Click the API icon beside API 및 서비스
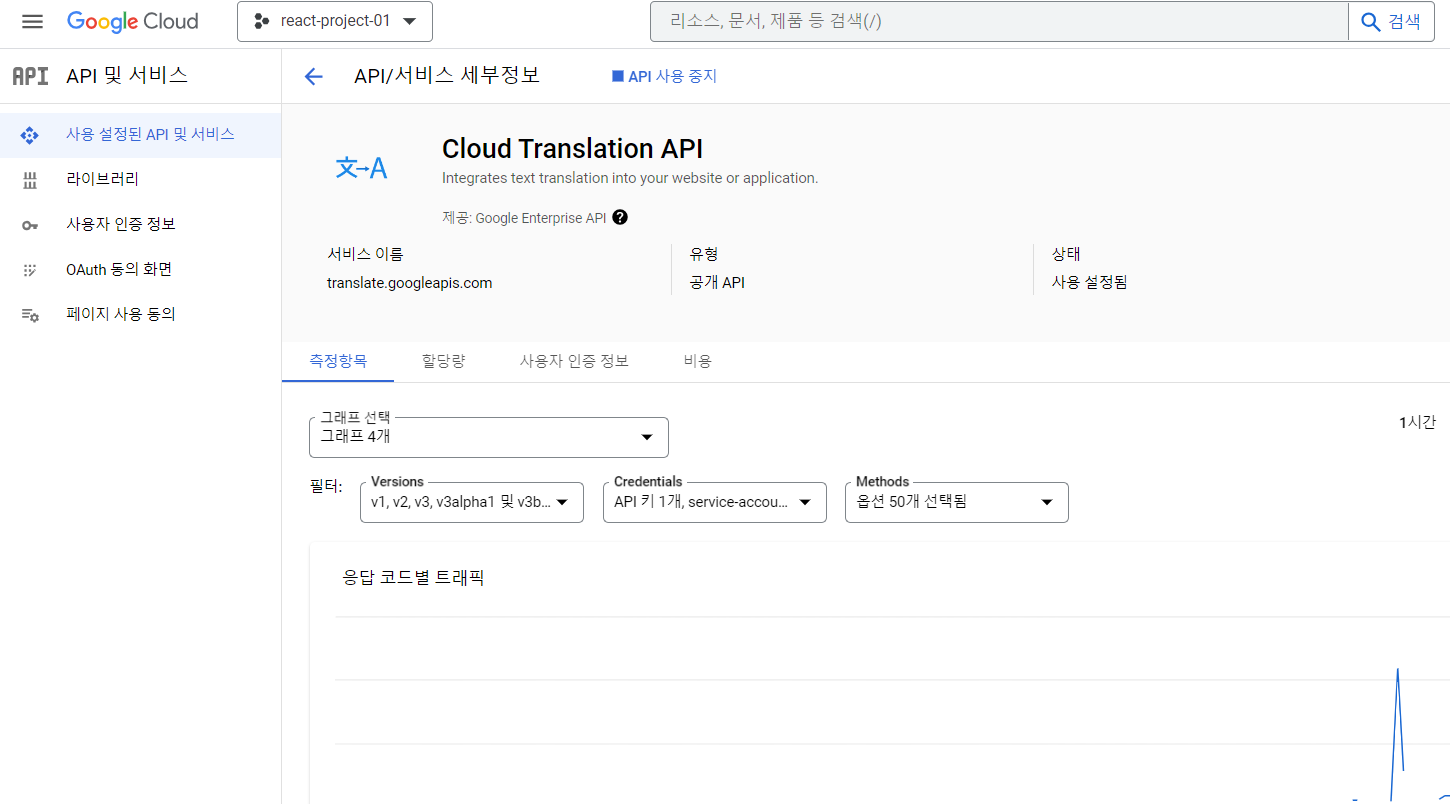This screenshot has width=1450, height=804. click(x=30, y=76)
